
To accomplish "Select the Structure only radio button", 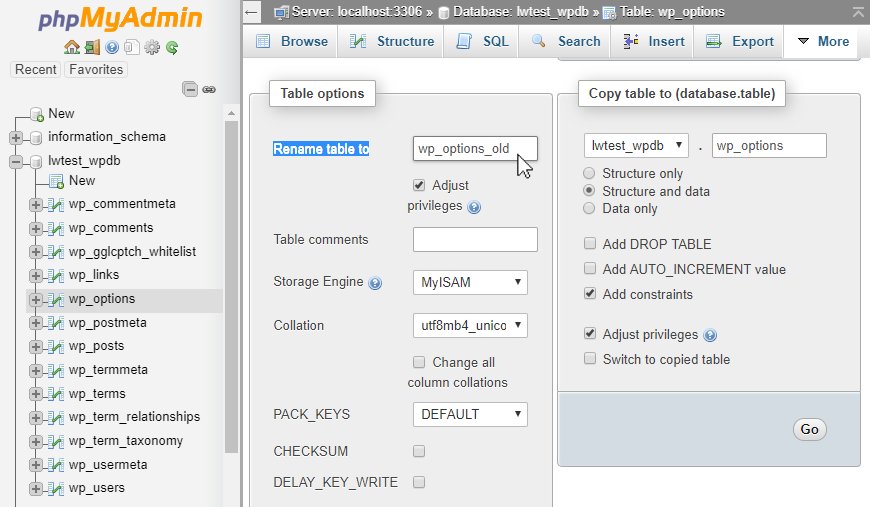I will click(589, 173).
